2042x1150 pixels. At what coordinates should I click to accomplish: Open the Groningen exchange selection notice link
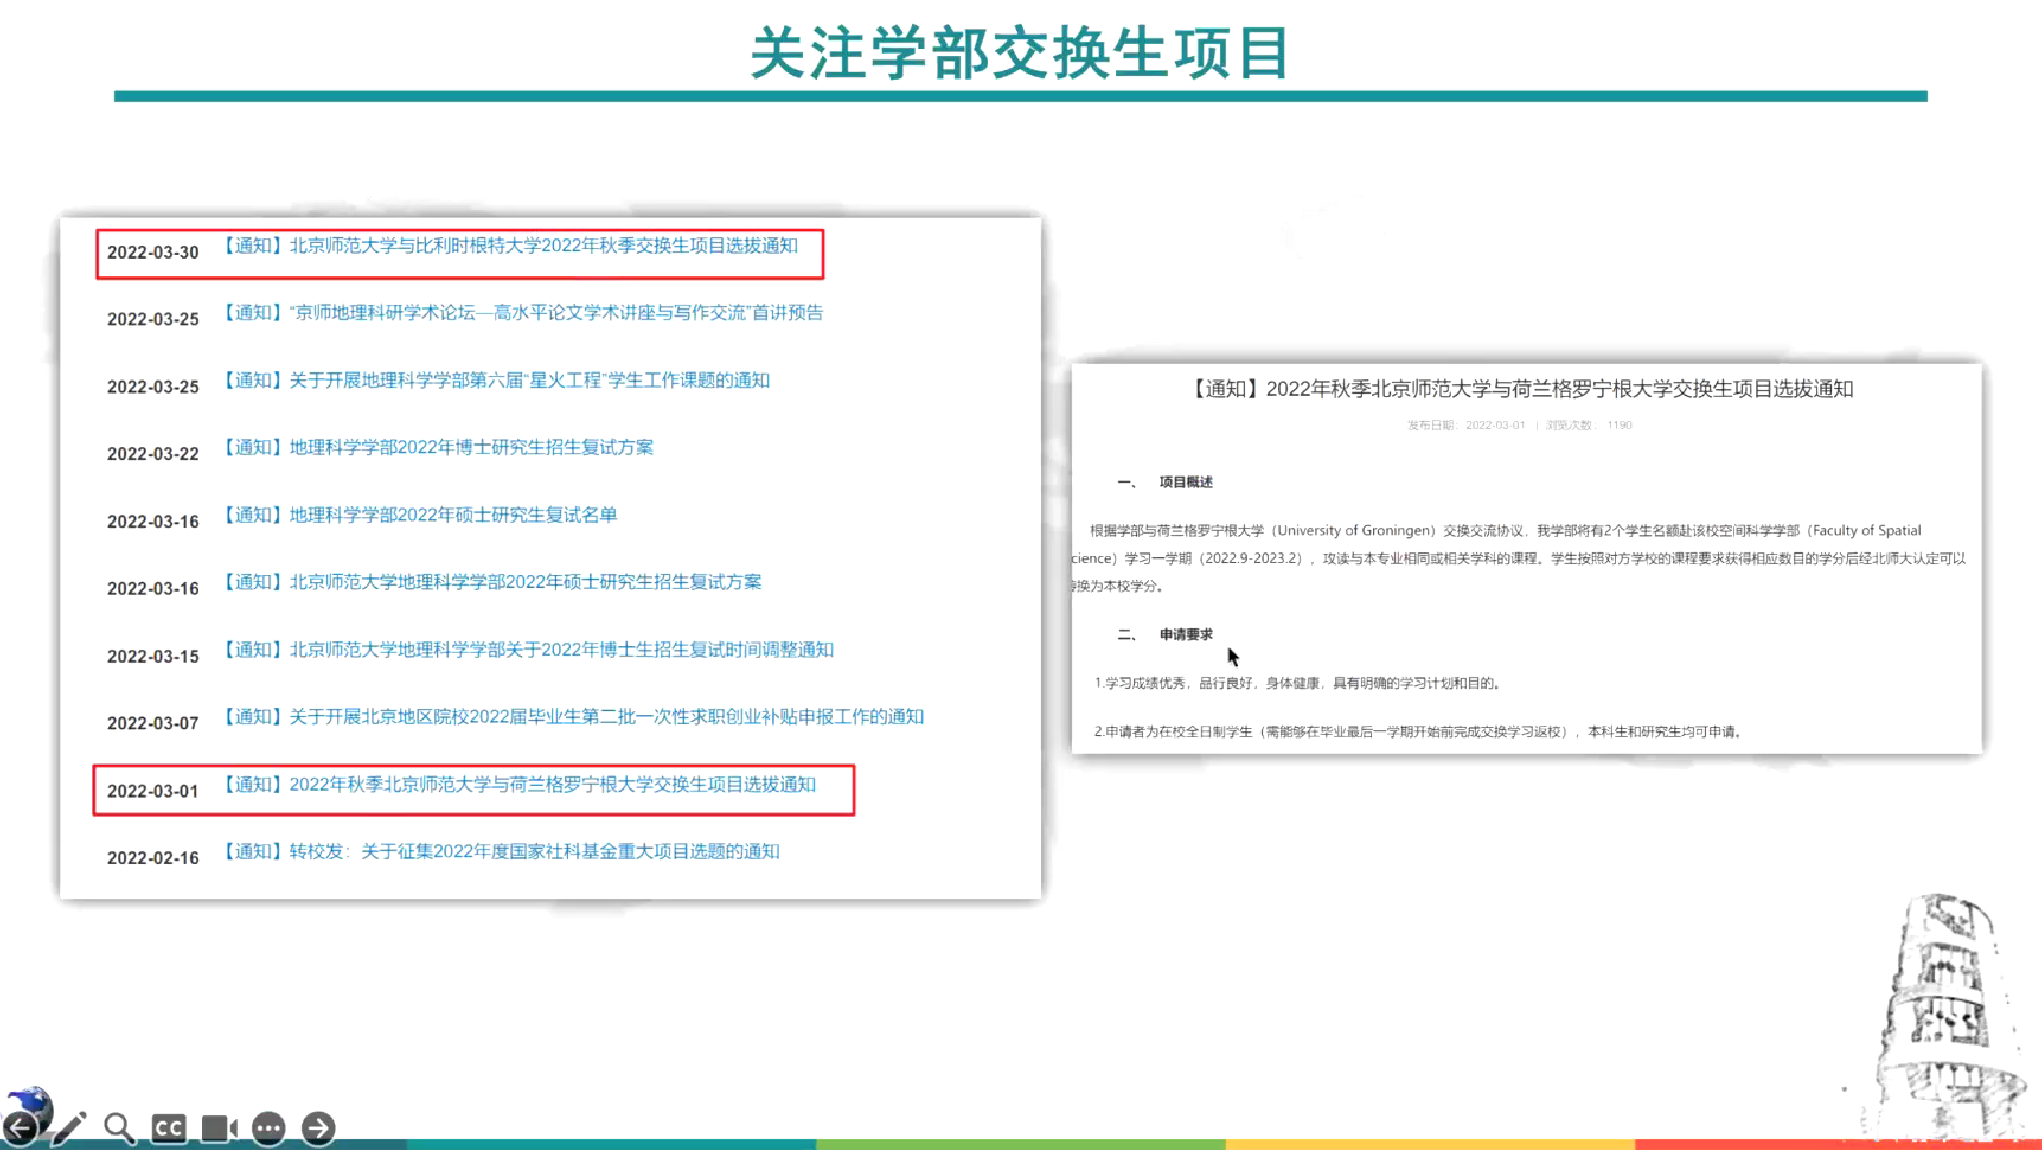520,785
